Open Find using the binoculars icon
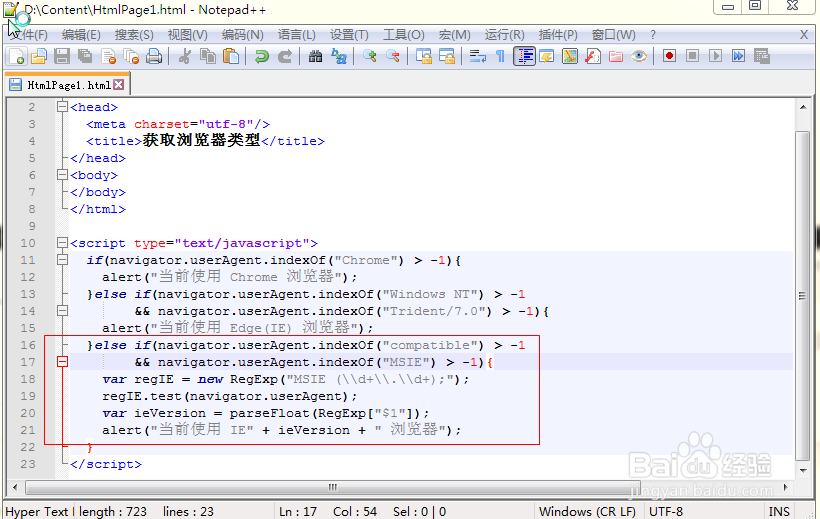 315,56
